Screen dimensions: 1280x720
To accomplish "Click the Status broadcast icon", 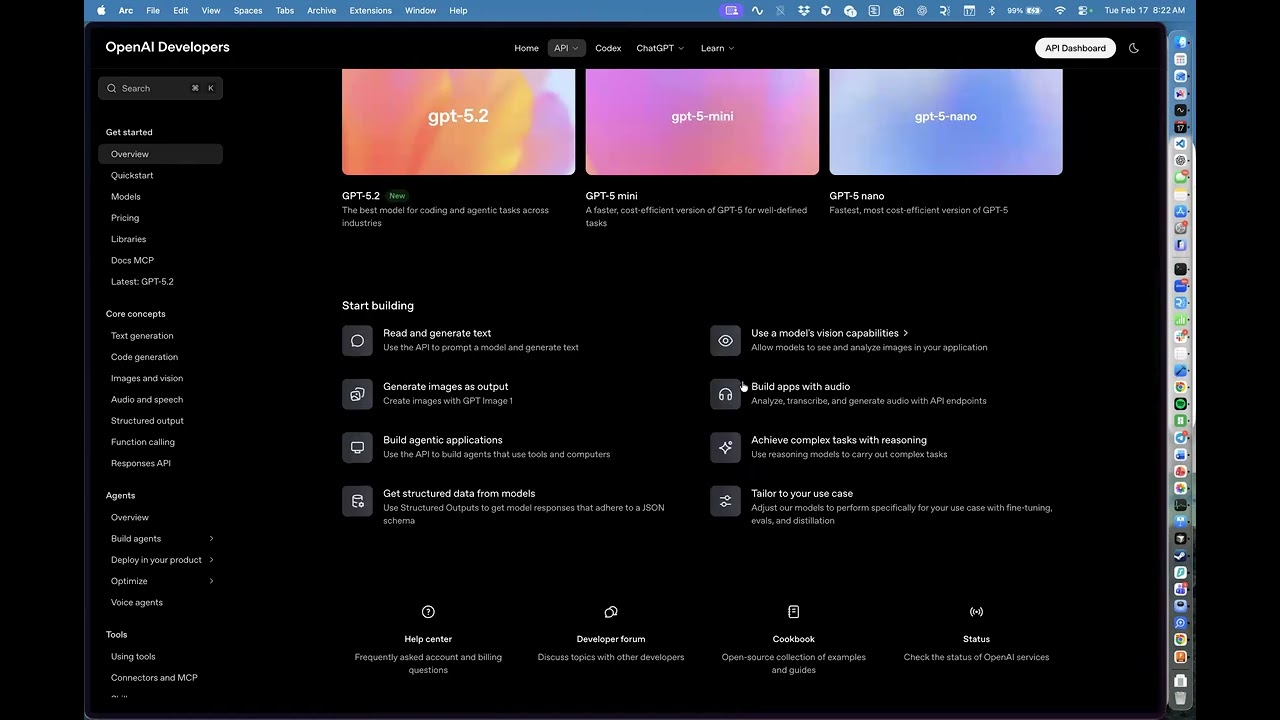I will [x=977, y=612].
